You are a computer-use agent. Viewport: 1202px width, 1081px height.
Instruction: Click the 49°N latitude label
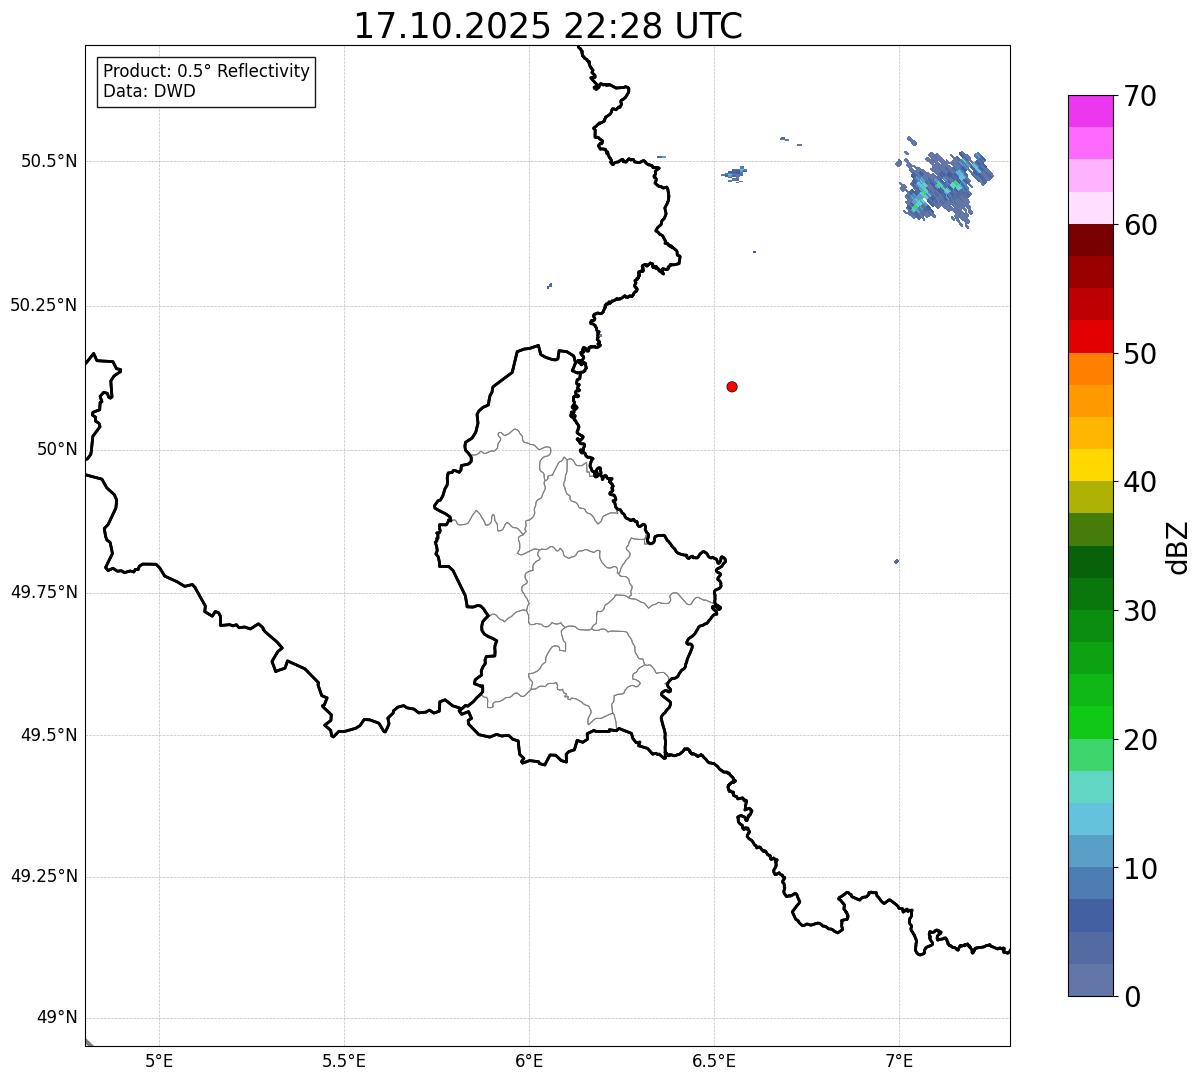pyautogui.click(x=57, y=1018)
